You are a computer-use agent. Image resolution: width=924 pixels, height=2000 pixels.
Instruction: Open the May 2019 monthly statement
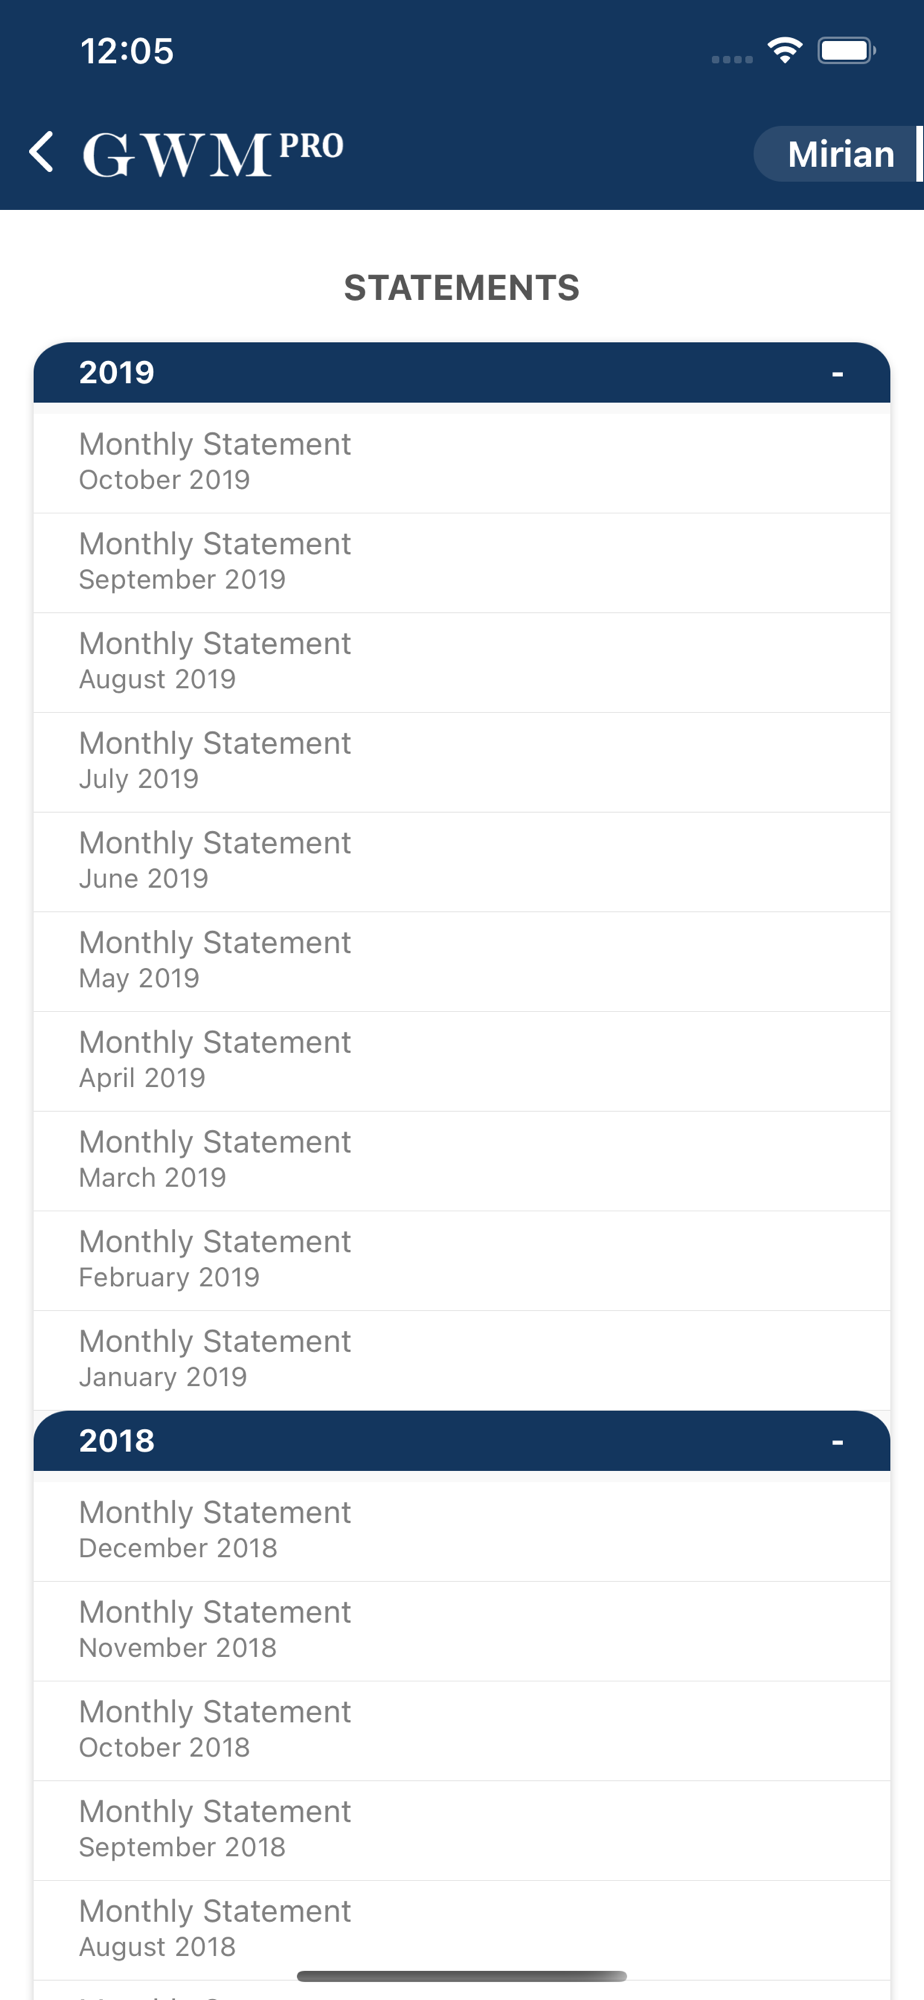(462, 962)
